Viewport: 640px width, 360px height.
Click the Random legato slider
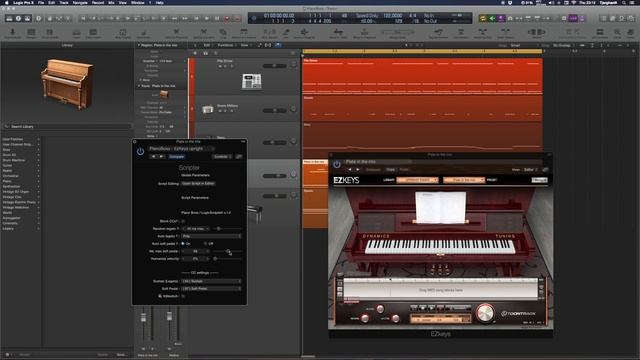click(227, 229)
